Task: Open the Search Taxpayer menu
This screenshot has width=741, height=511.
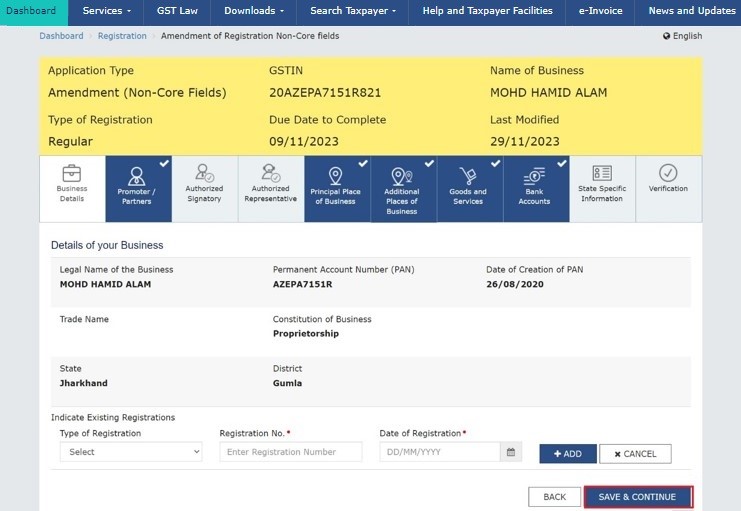Action: (352, 11)
